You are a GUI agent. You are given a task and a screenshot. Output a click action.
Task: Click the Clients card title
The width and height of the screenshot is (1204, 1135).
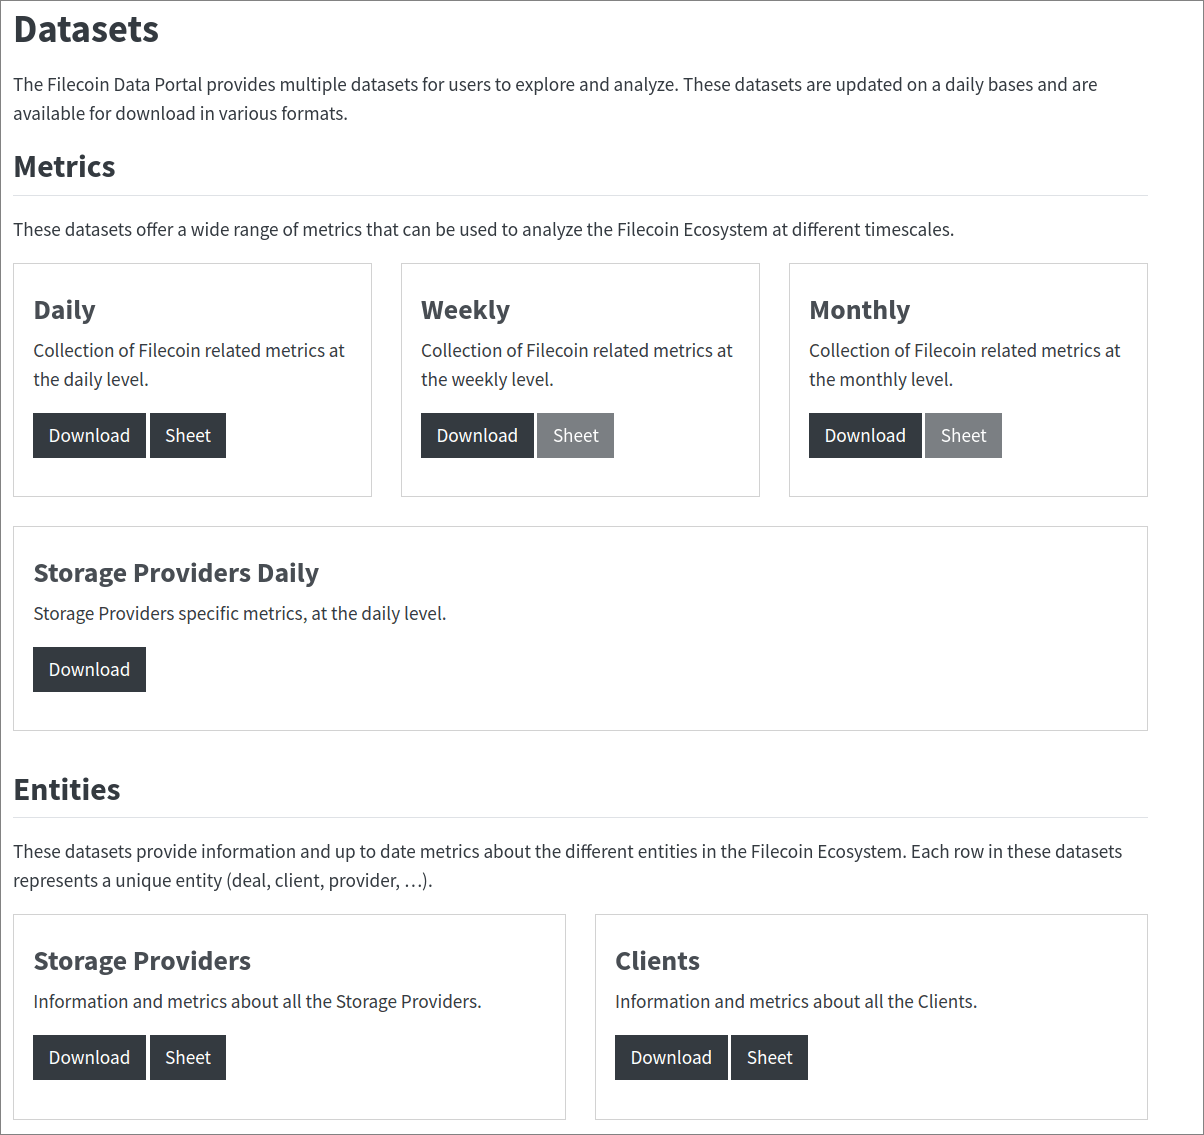click(x=657, y=961)
